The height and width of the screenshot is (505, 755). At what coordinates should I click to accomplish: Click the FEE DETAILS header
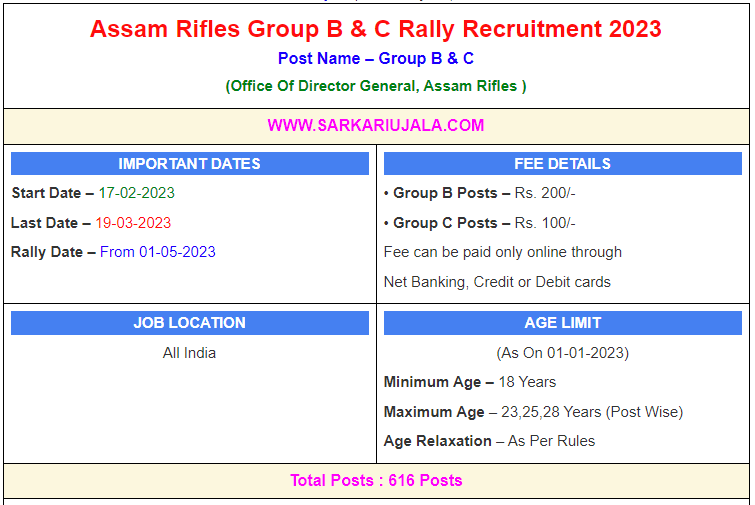coord(562,164)
